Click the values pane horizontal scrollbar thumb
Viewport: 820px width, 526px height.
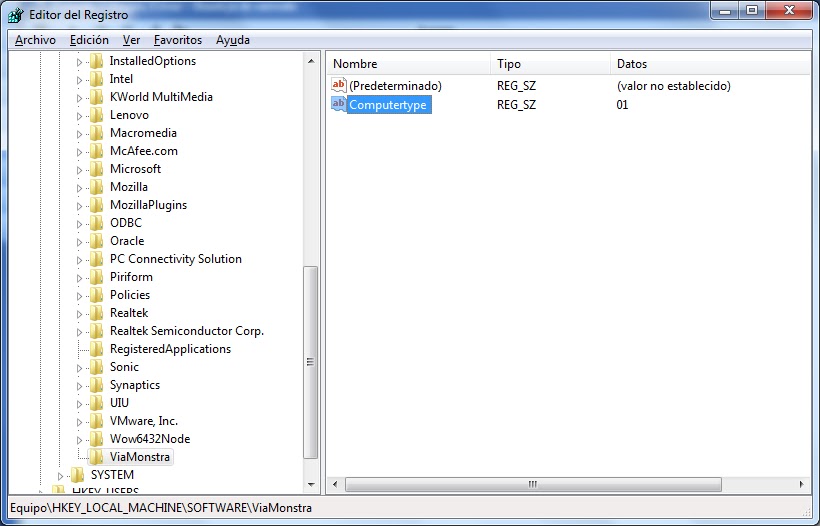pos(533,485)
